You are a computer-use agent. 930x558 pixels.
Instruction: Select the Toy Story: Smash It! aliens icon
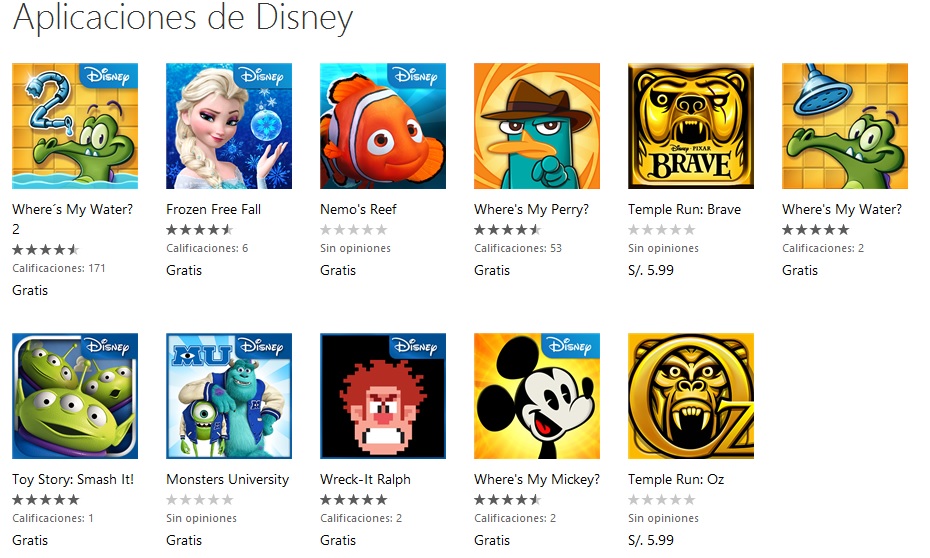[x=75, y=396]
